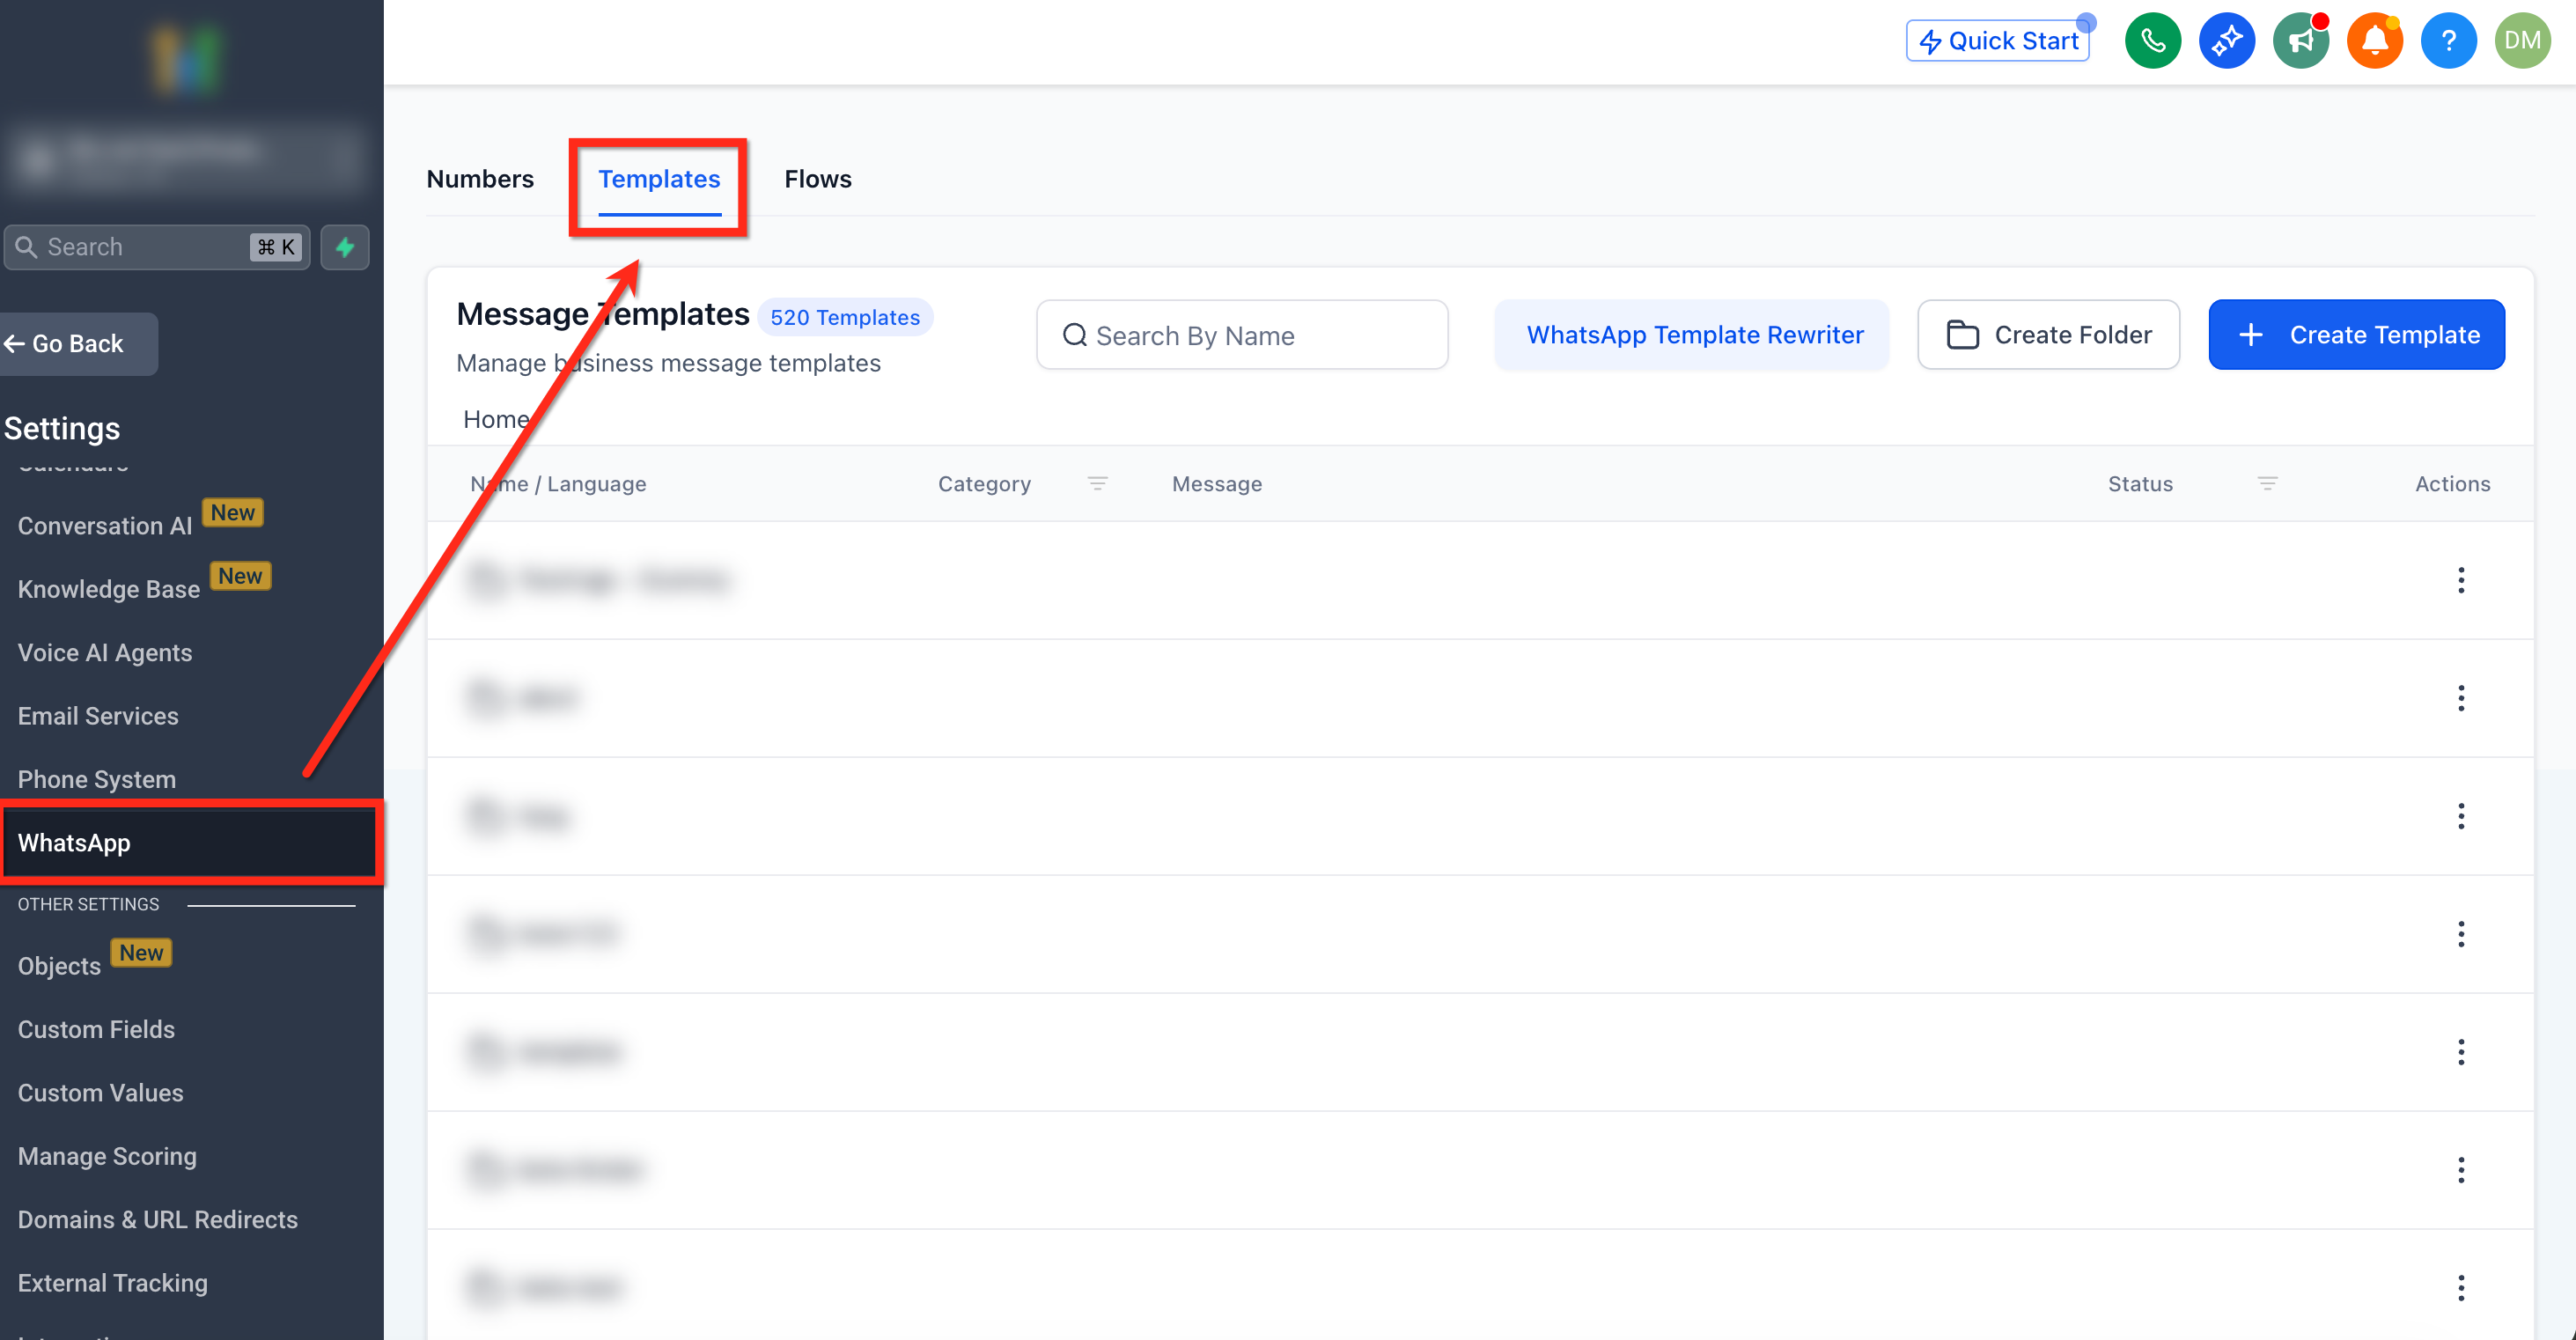Image resolution: width=2576 pixels, height=1340 pixels.
Task: Open Custom Fields settings
Action: 96,1029
